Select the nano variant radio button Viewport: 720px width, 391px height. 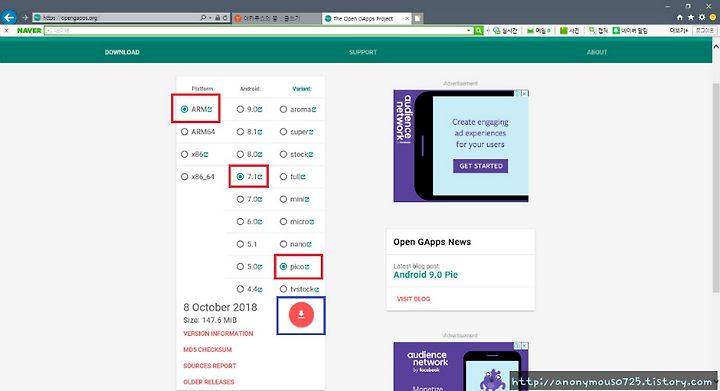[x=283, y=244]
